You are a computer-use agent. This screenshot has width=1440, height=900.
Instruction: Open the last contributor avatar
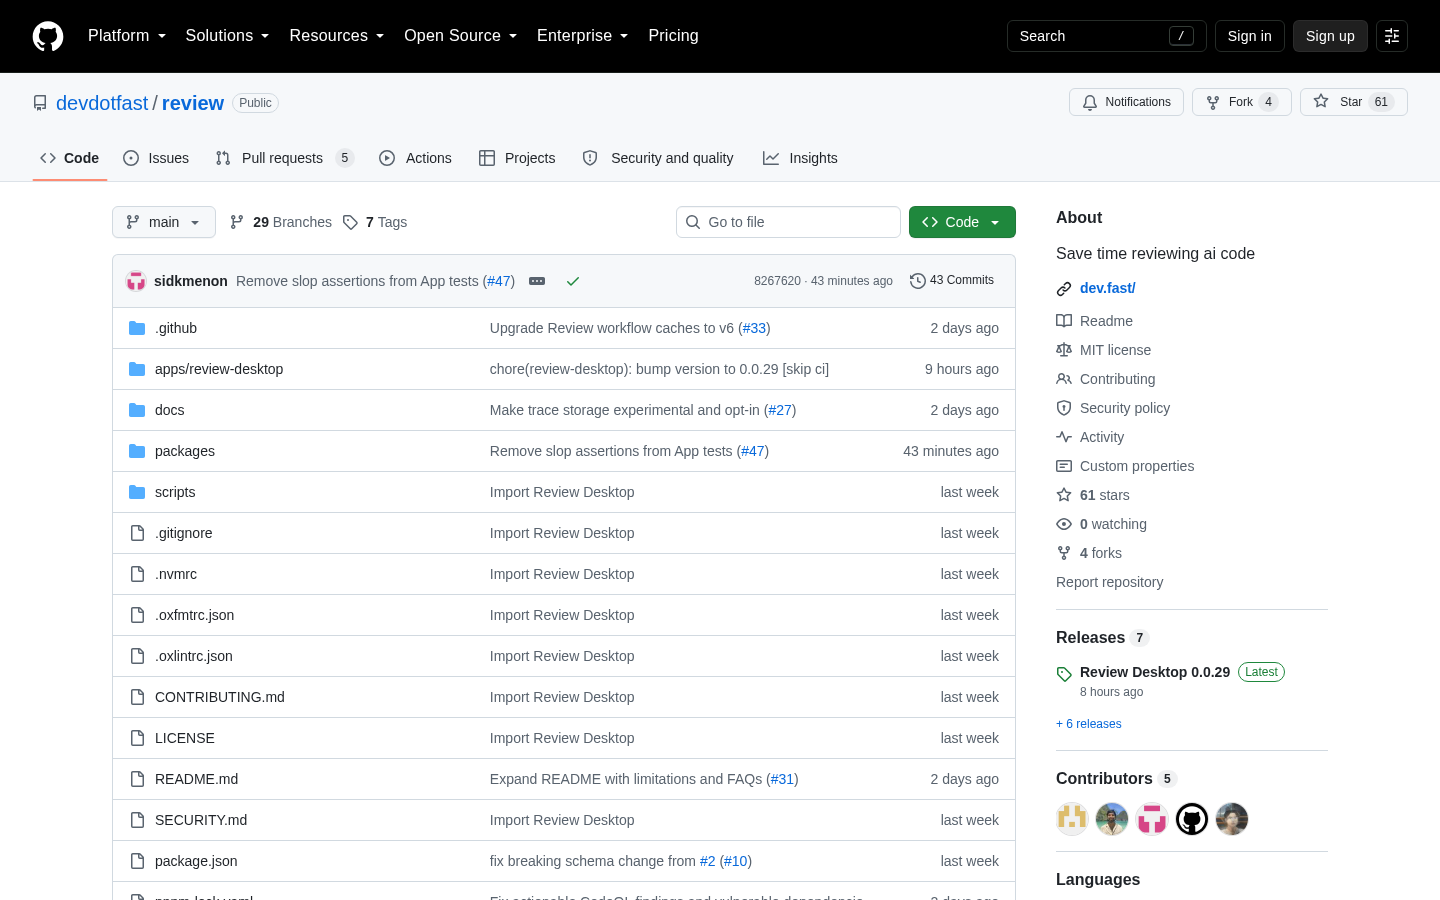[1232, 819]
